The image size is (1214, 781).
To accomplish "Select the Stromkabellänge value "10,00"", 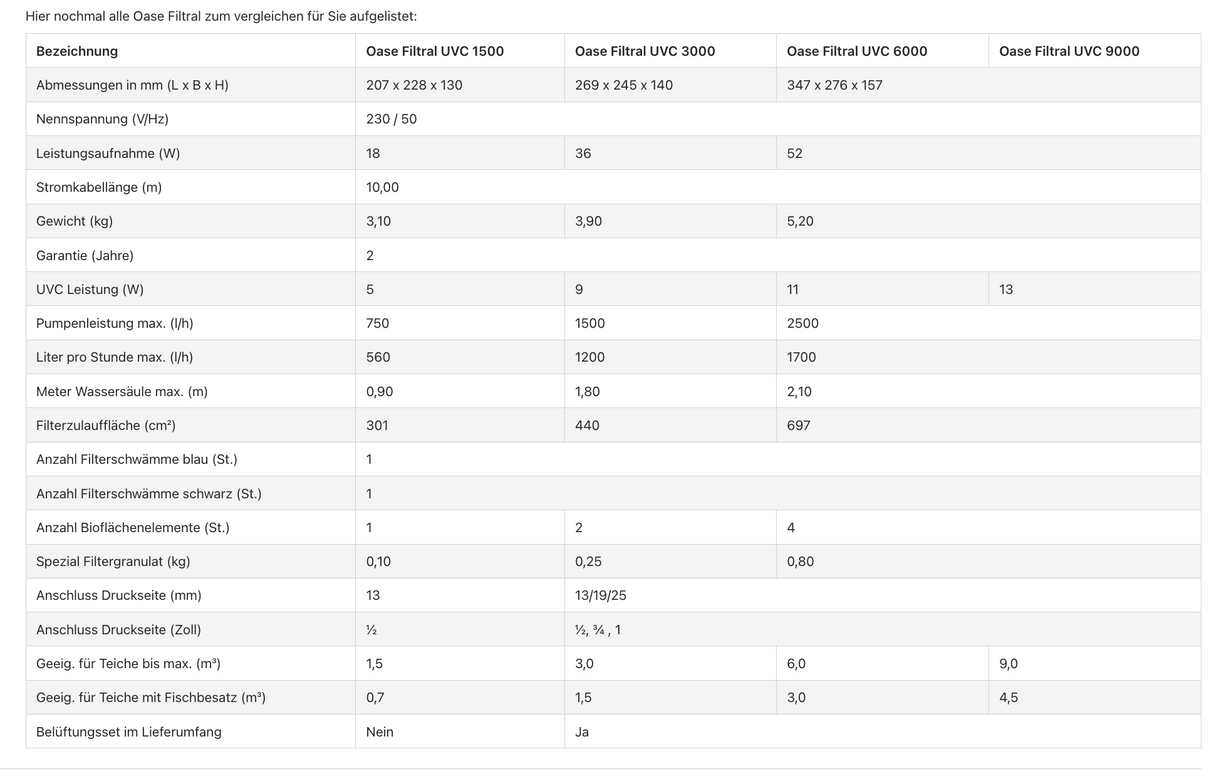I will [382, 187].
